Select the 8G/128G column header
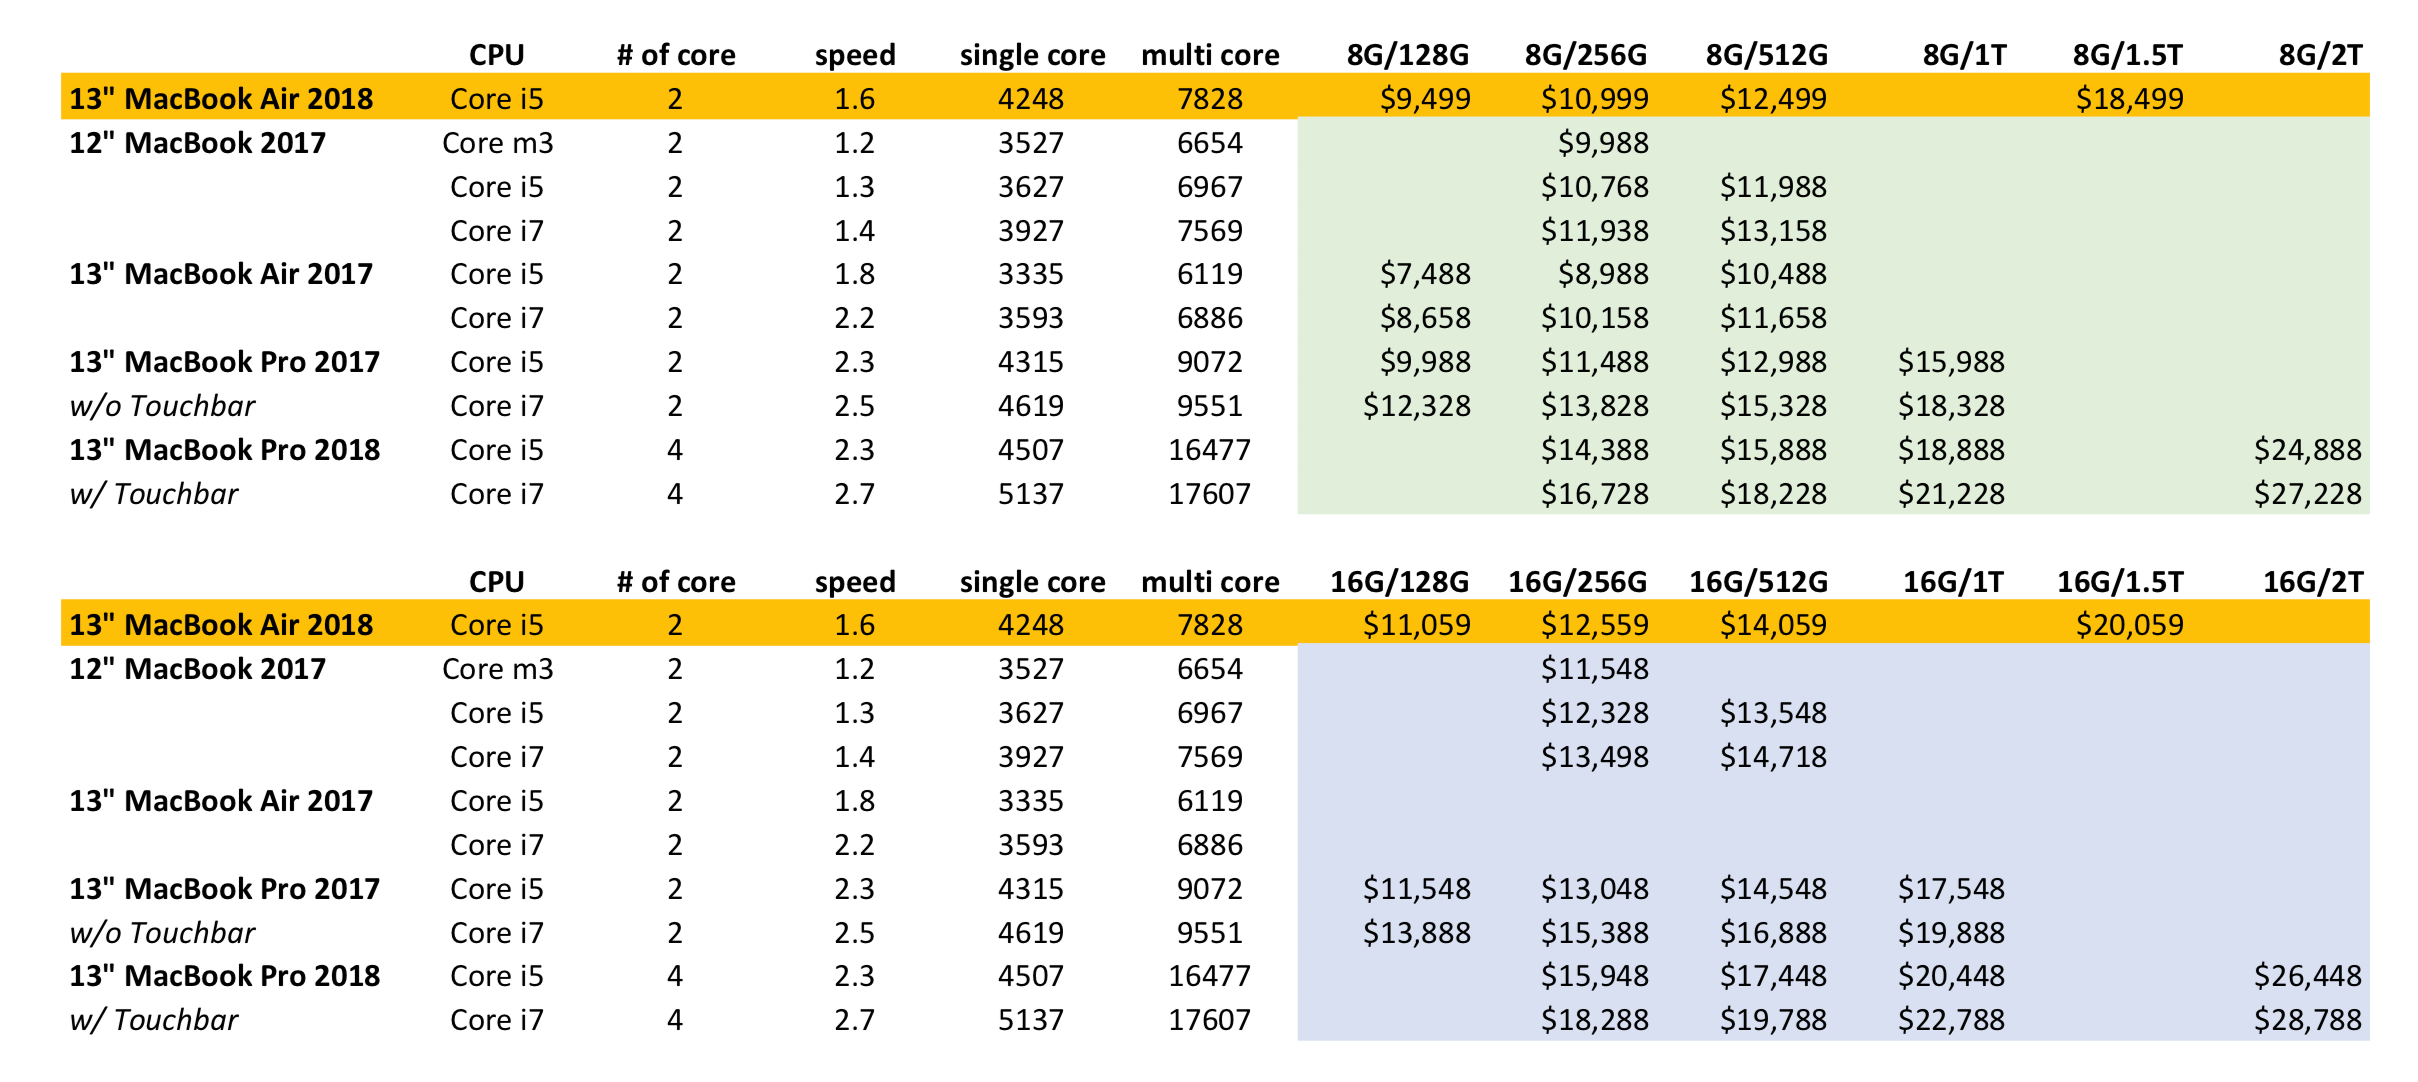This screenshot has height=1082, width=2418. [1408, 55]
